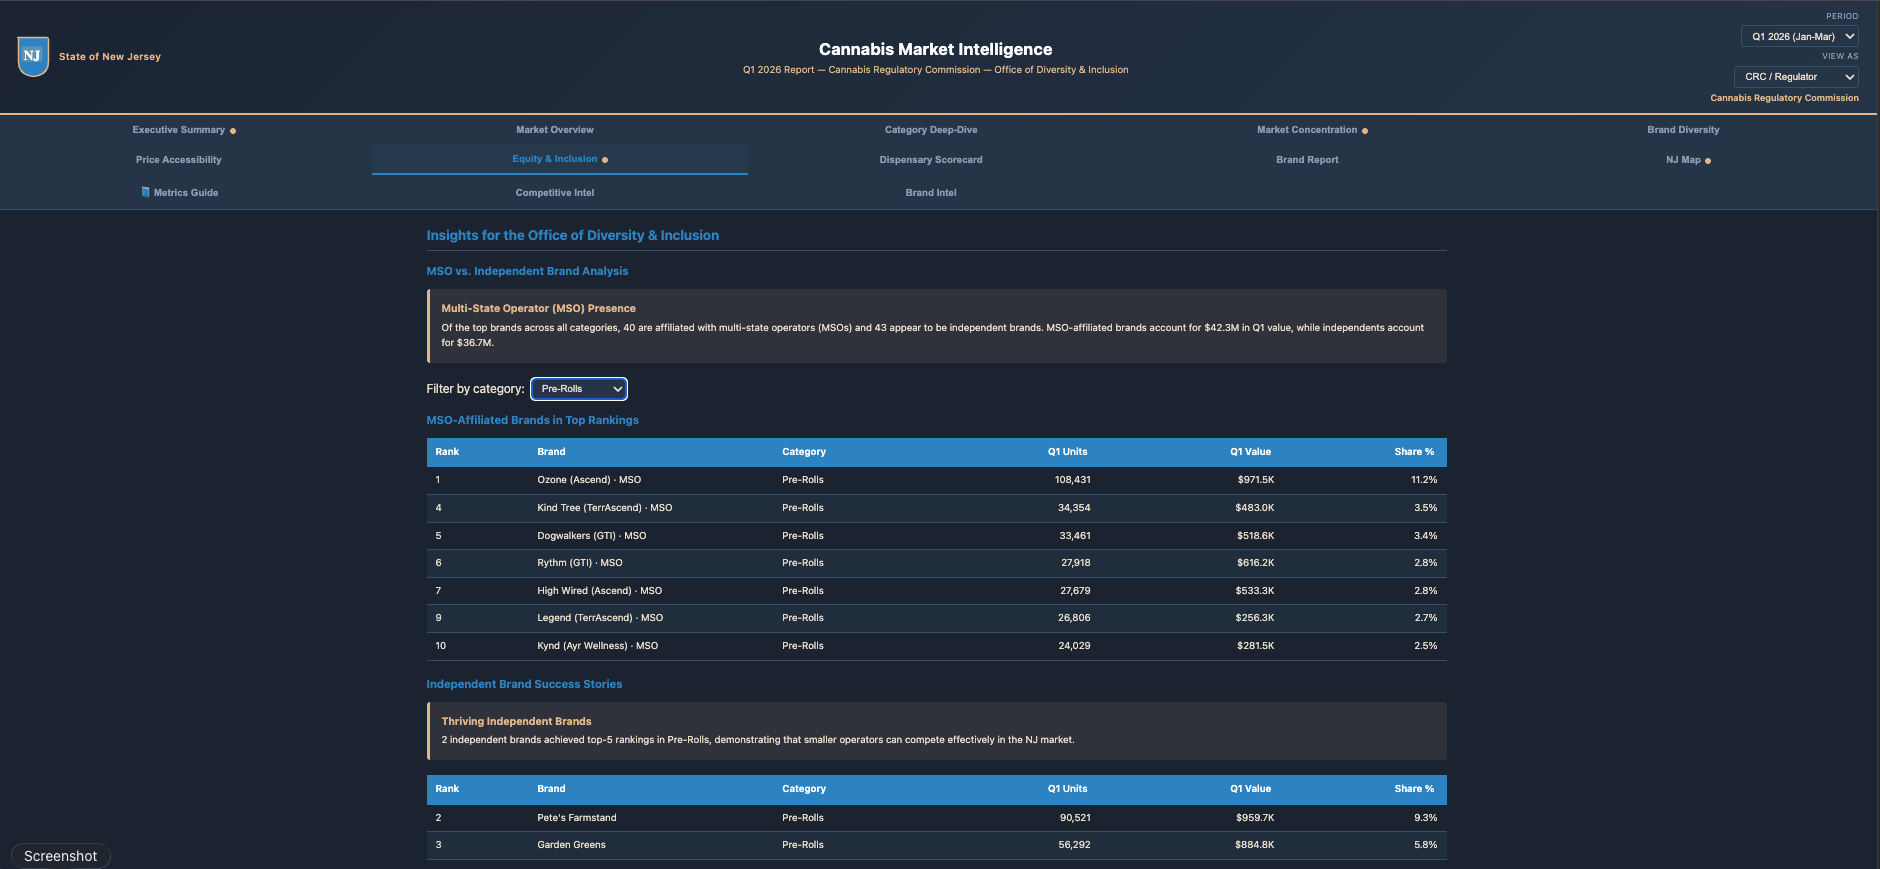Viewport: 1880px width, 869px height.
Task: Click Rank header in Independent brands table
Action: click(x=447, y=789)
